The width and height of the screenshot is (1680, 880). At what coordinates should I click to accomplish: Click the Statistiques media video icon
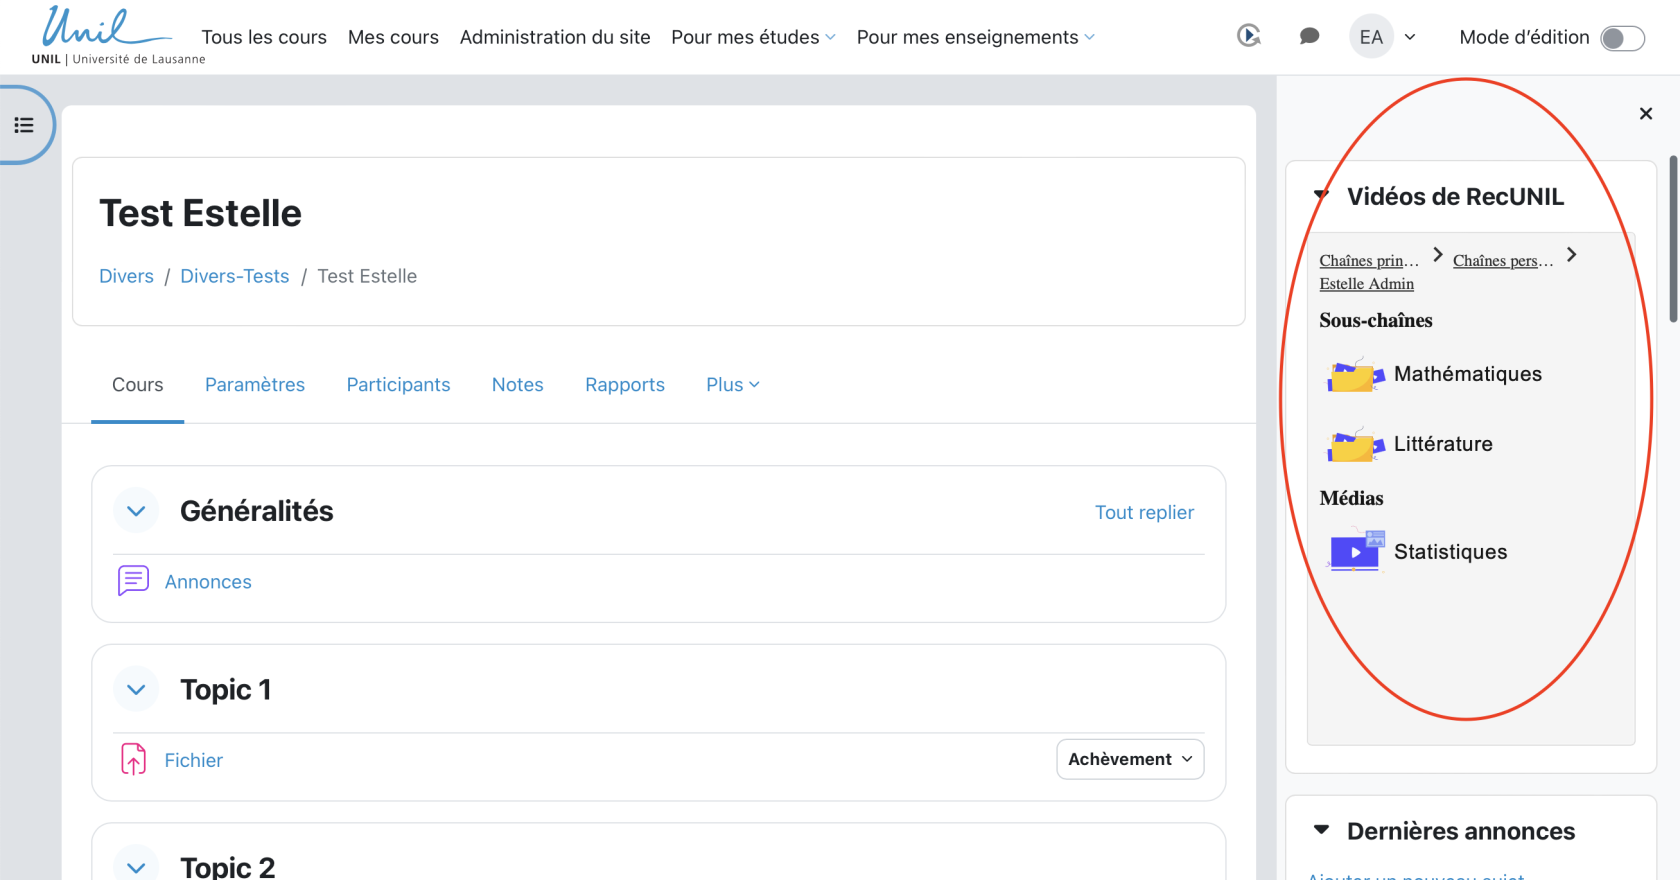1356,552
